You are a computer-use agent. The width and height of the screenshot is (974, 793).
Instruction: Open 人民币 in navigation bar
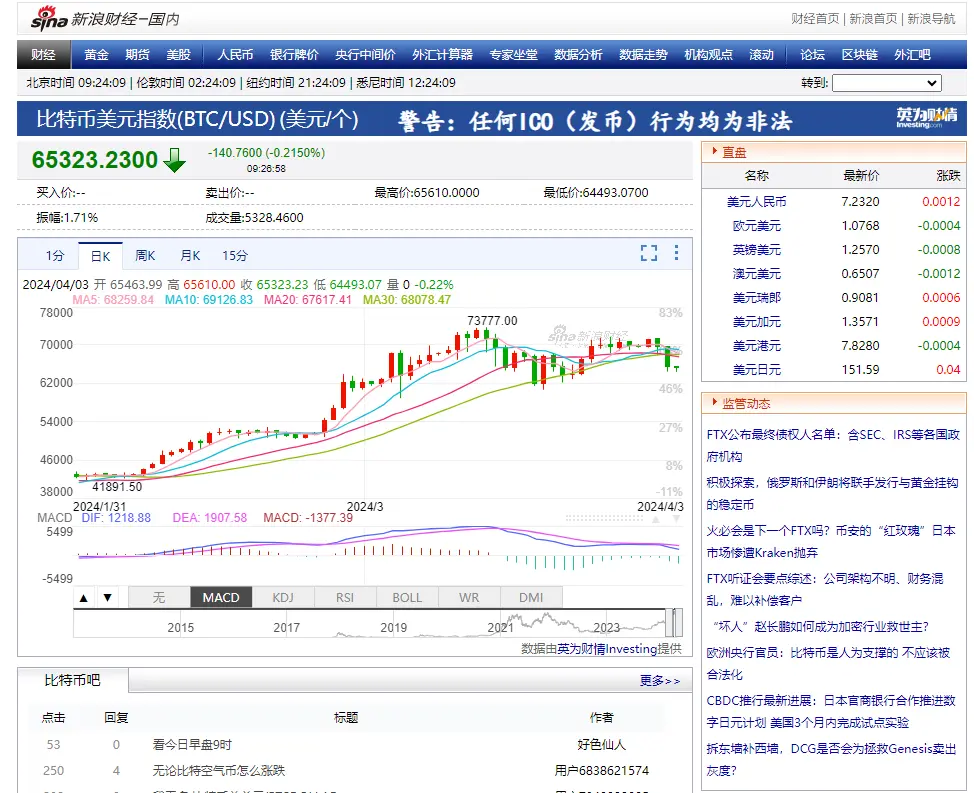(235, 55)
